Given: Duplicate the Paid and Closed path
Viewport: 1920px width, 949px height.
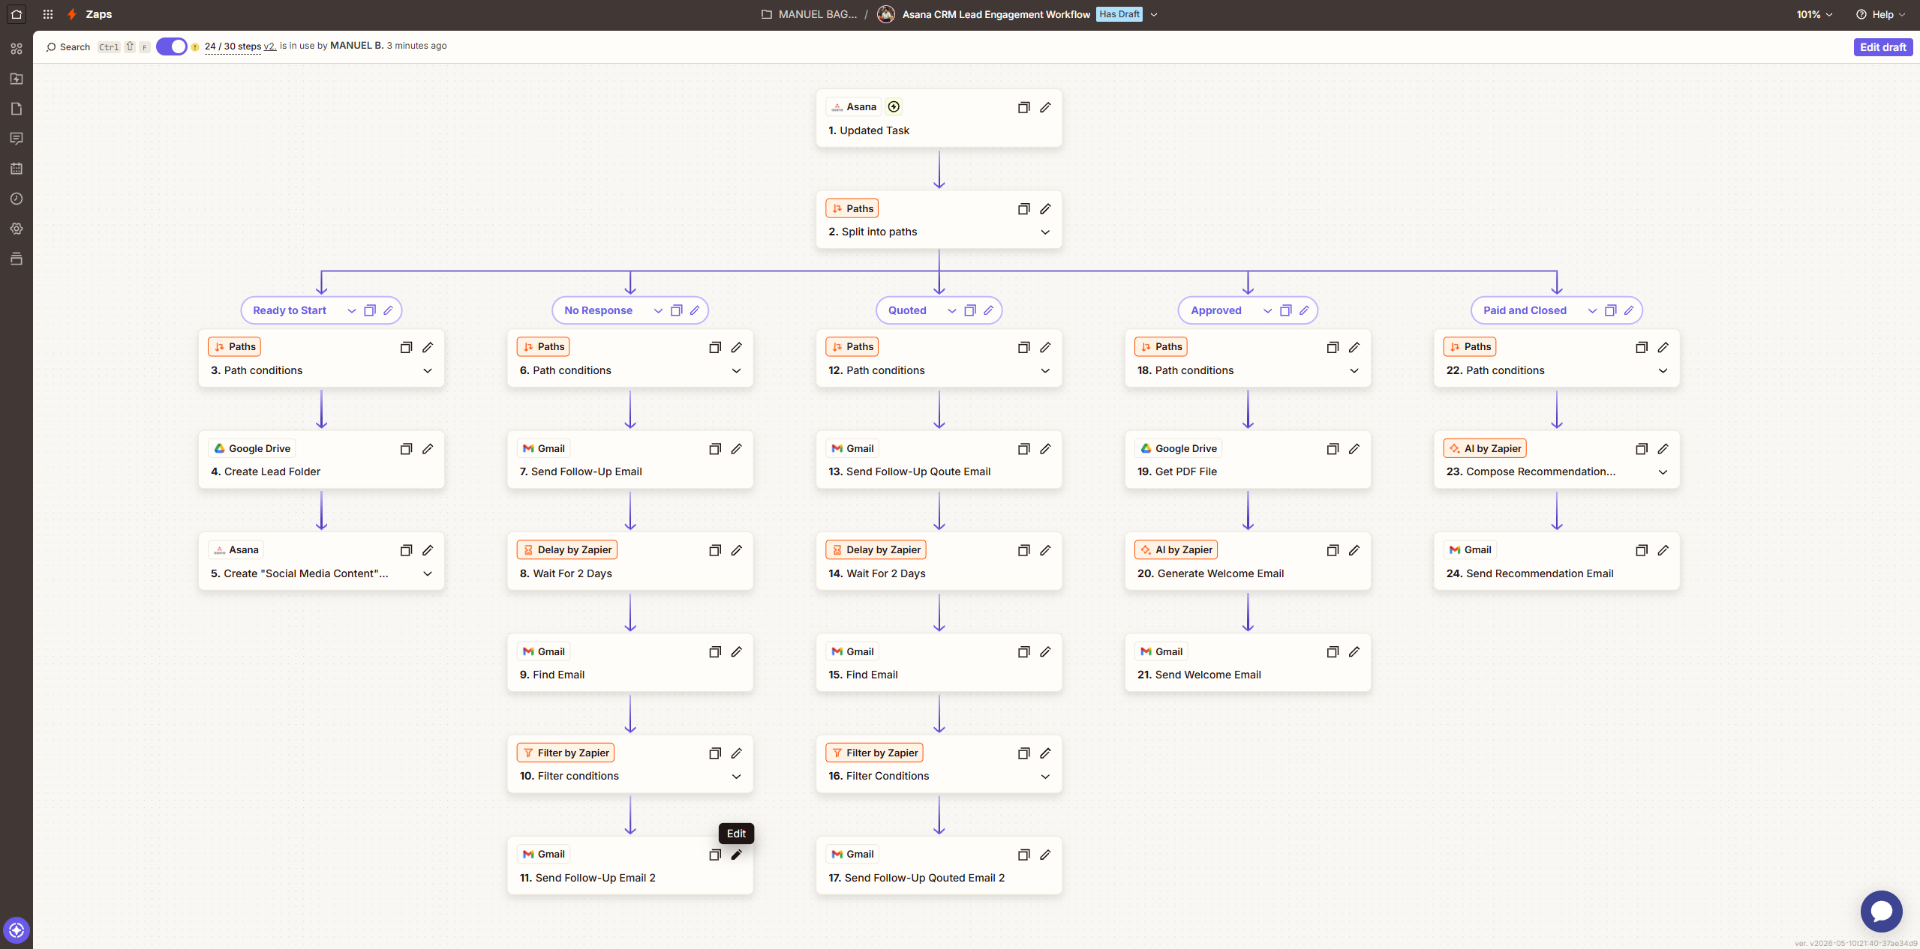Looking at the screenshot, I should point(1610,311).
